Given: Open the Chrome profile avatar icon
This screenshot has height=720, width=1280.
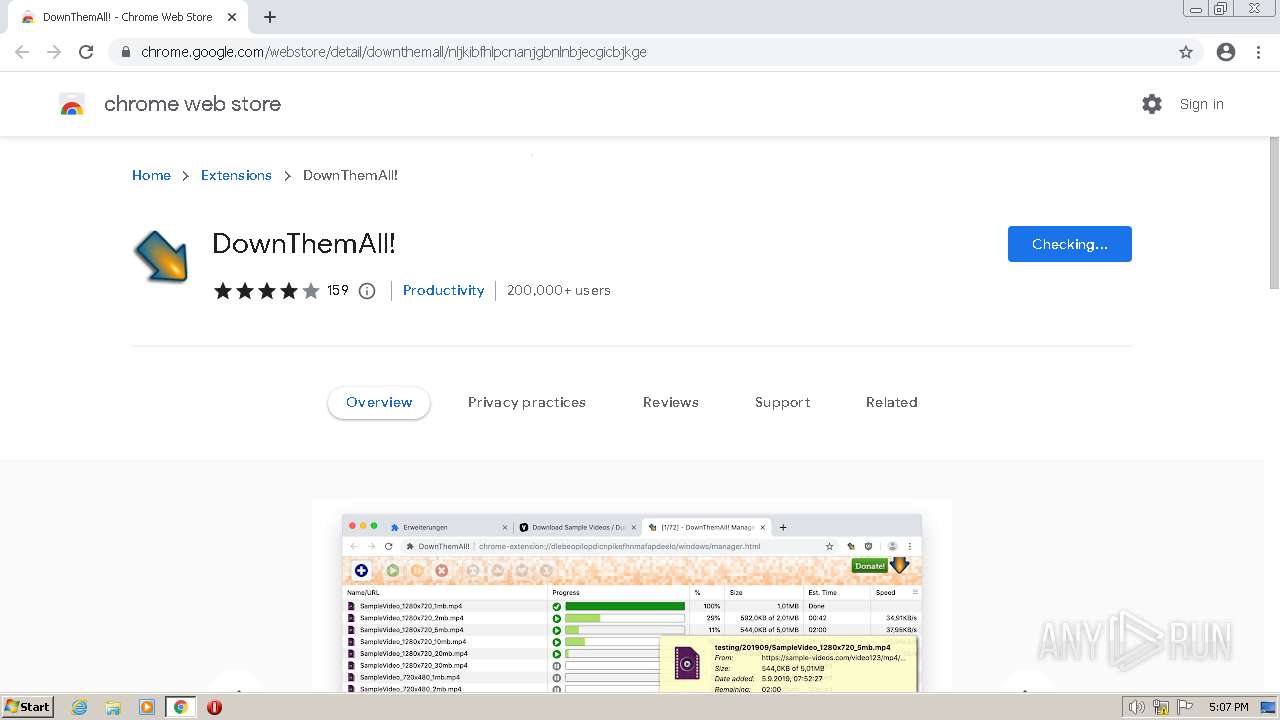Looking at the screenshot, I should coord(1226,52).
